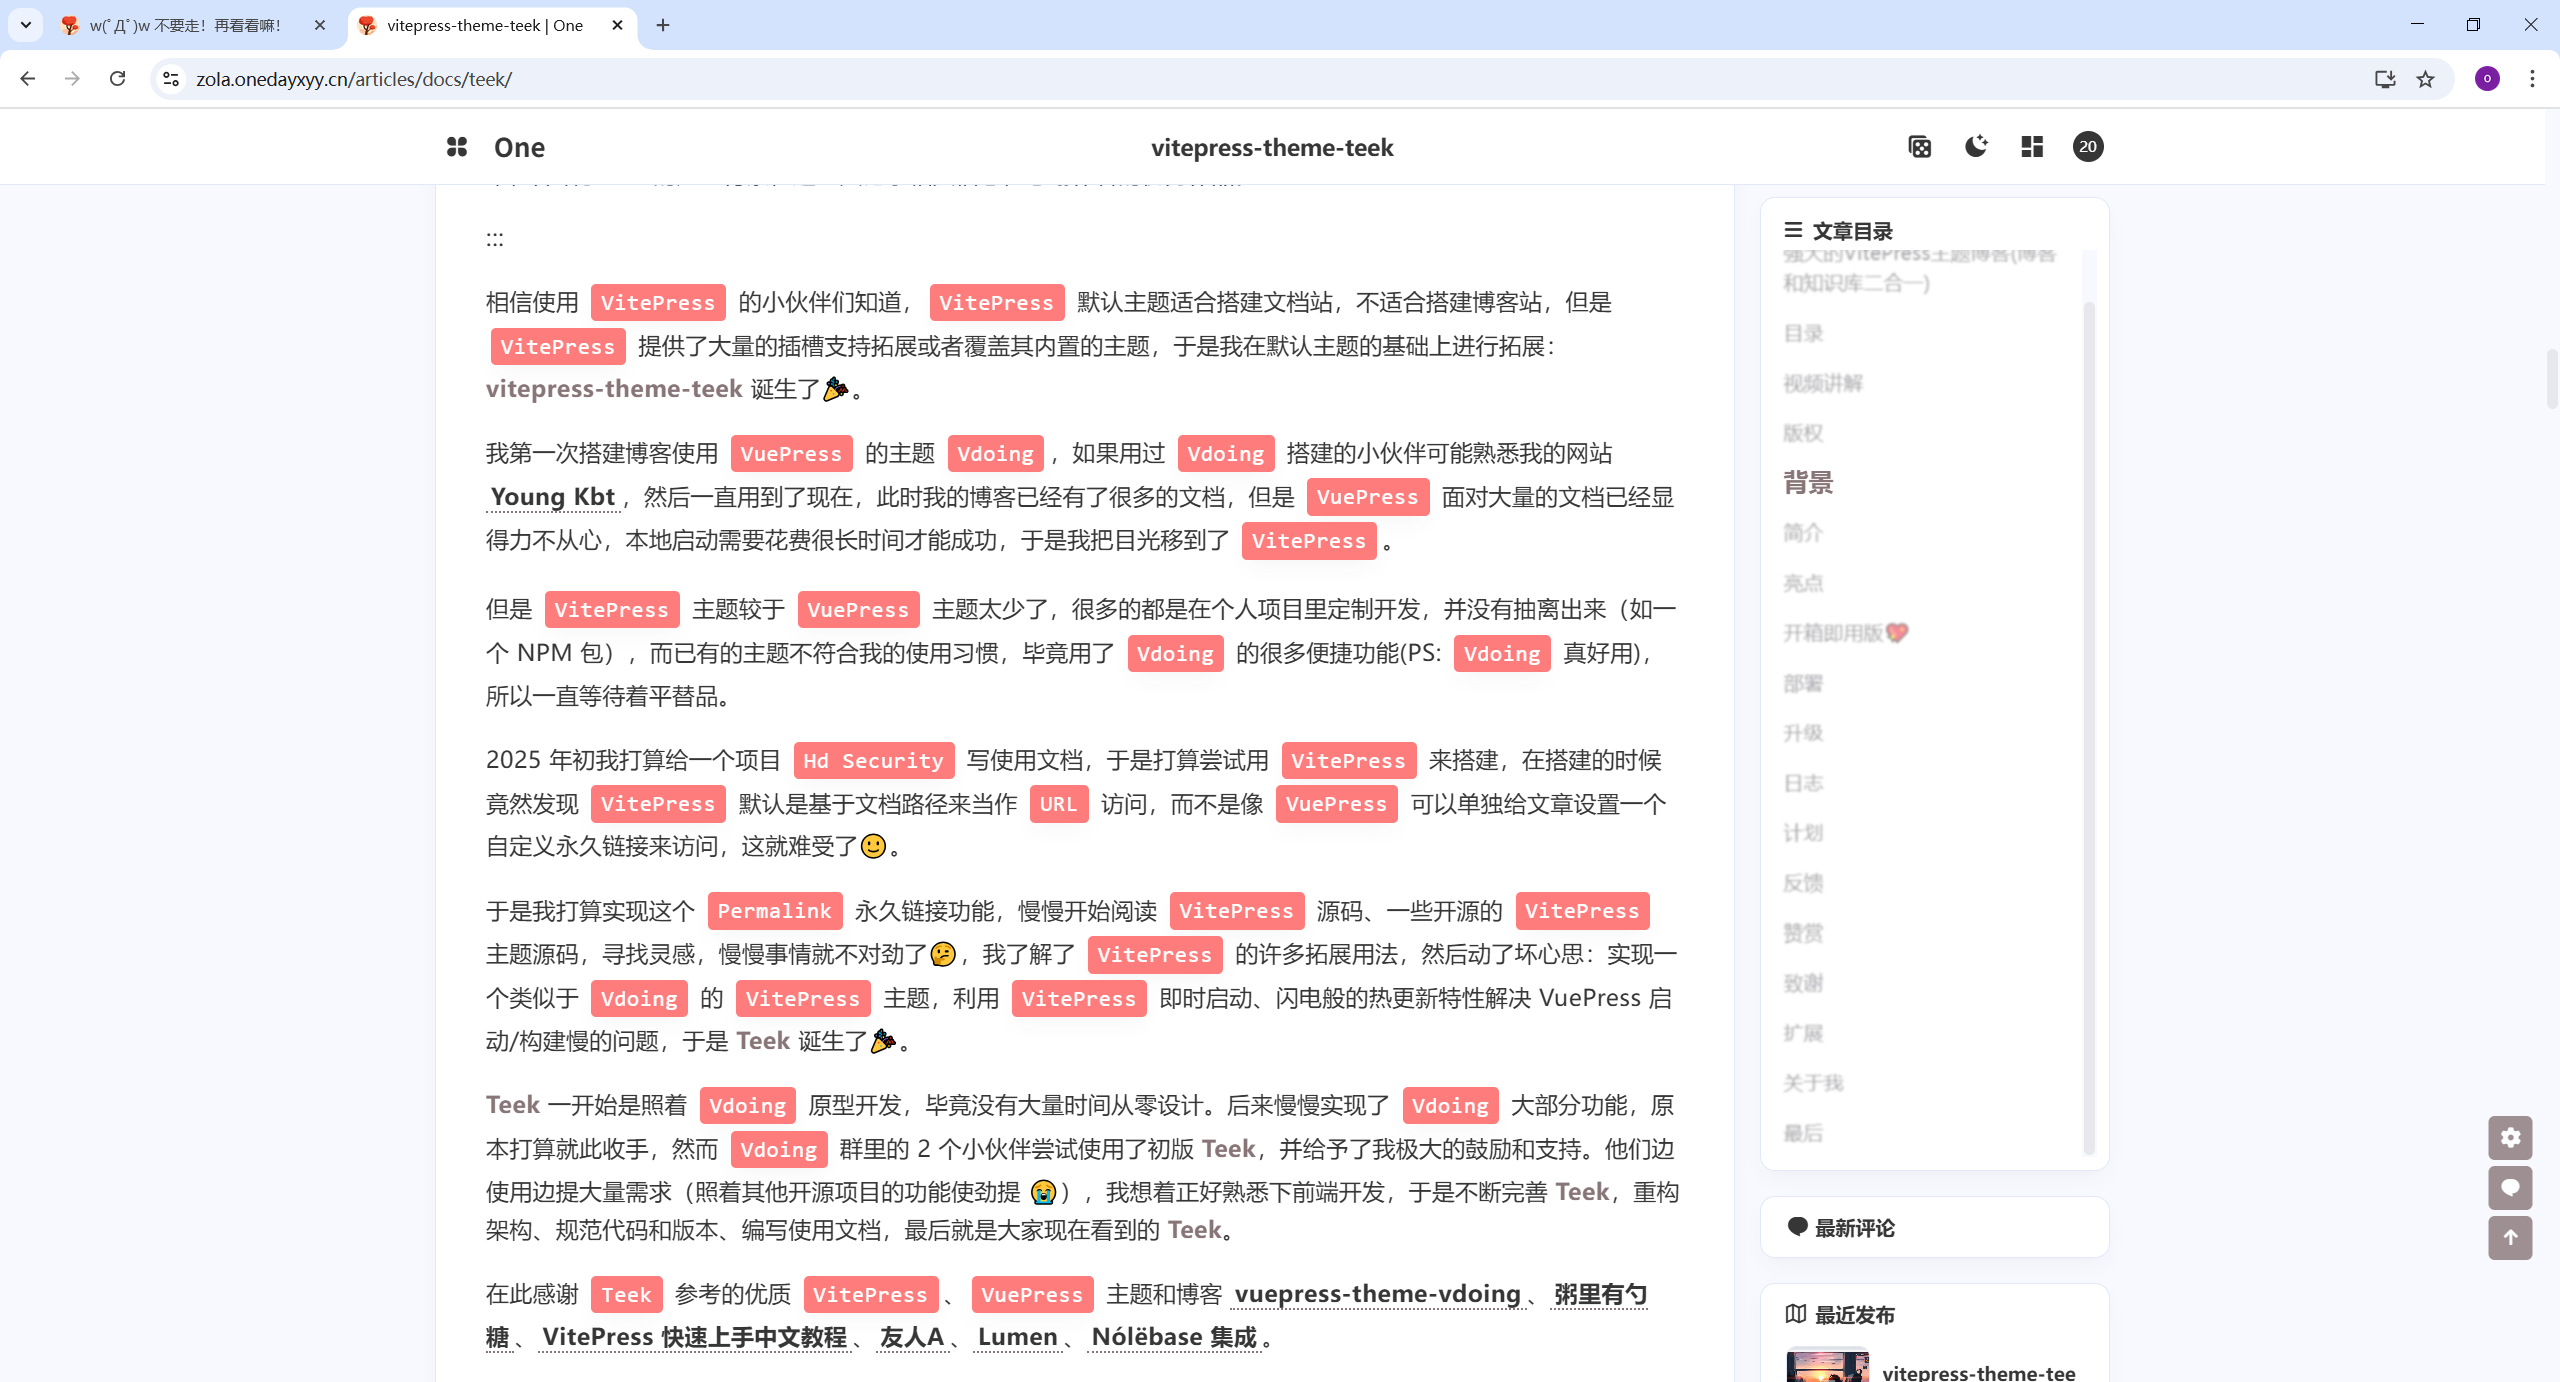
Task: Click the table of contents list icon
Action: [1793, 230]
